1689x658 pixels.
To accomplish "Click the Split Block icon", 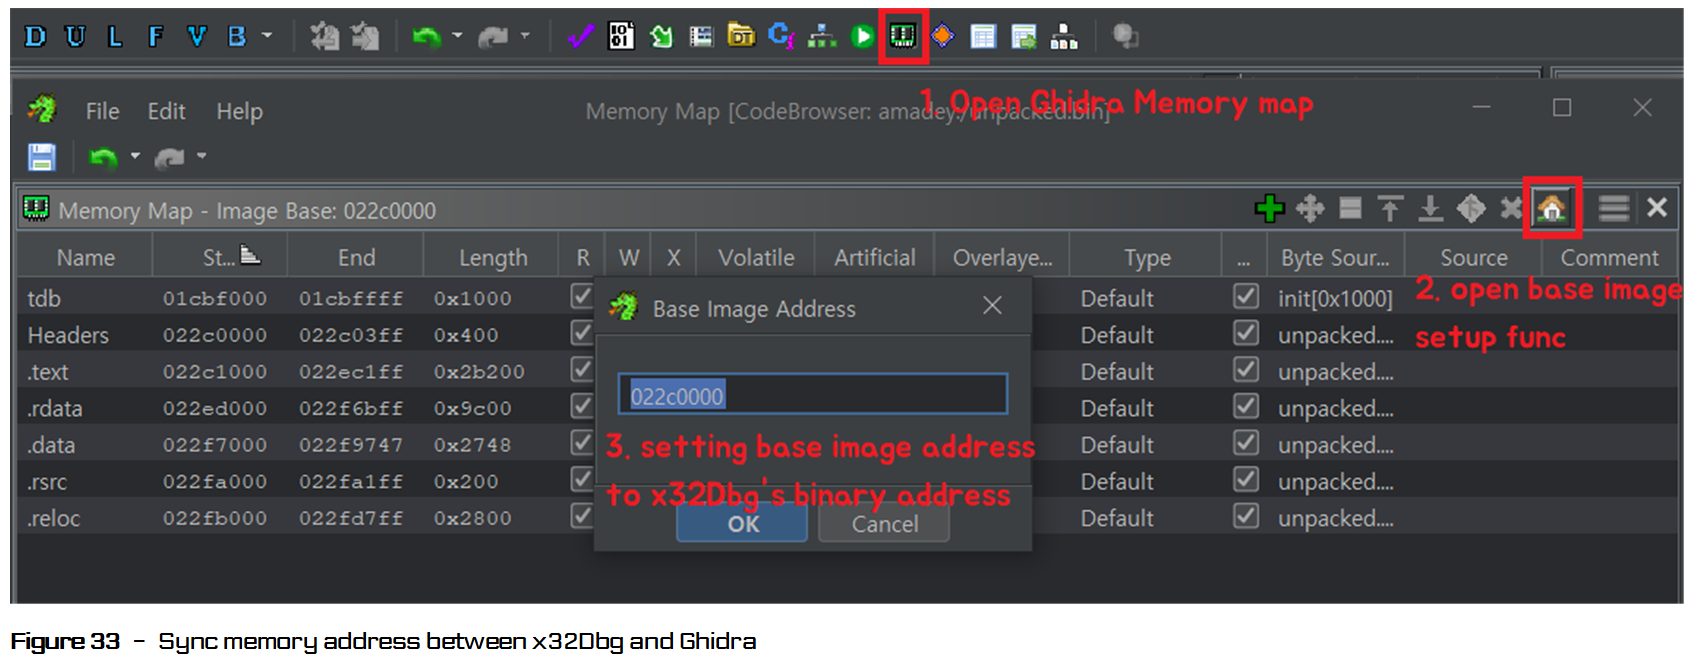I will [x=1350, y=207].
